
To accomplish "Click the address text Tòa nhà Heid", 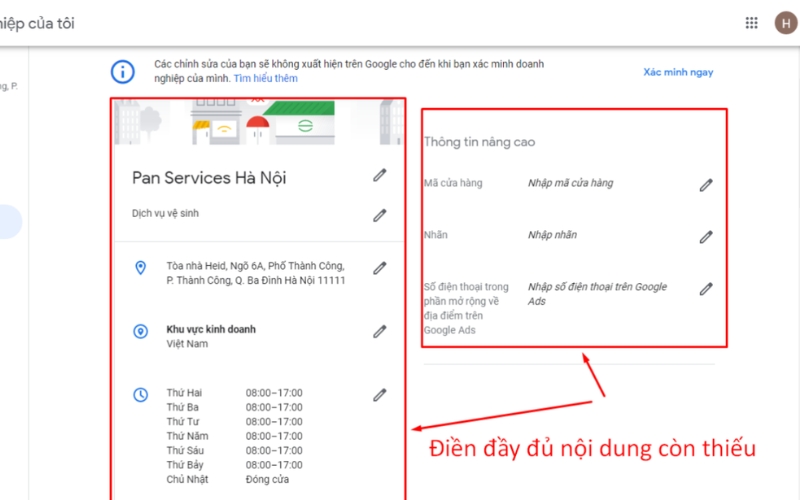I will (x=256, y=273).
